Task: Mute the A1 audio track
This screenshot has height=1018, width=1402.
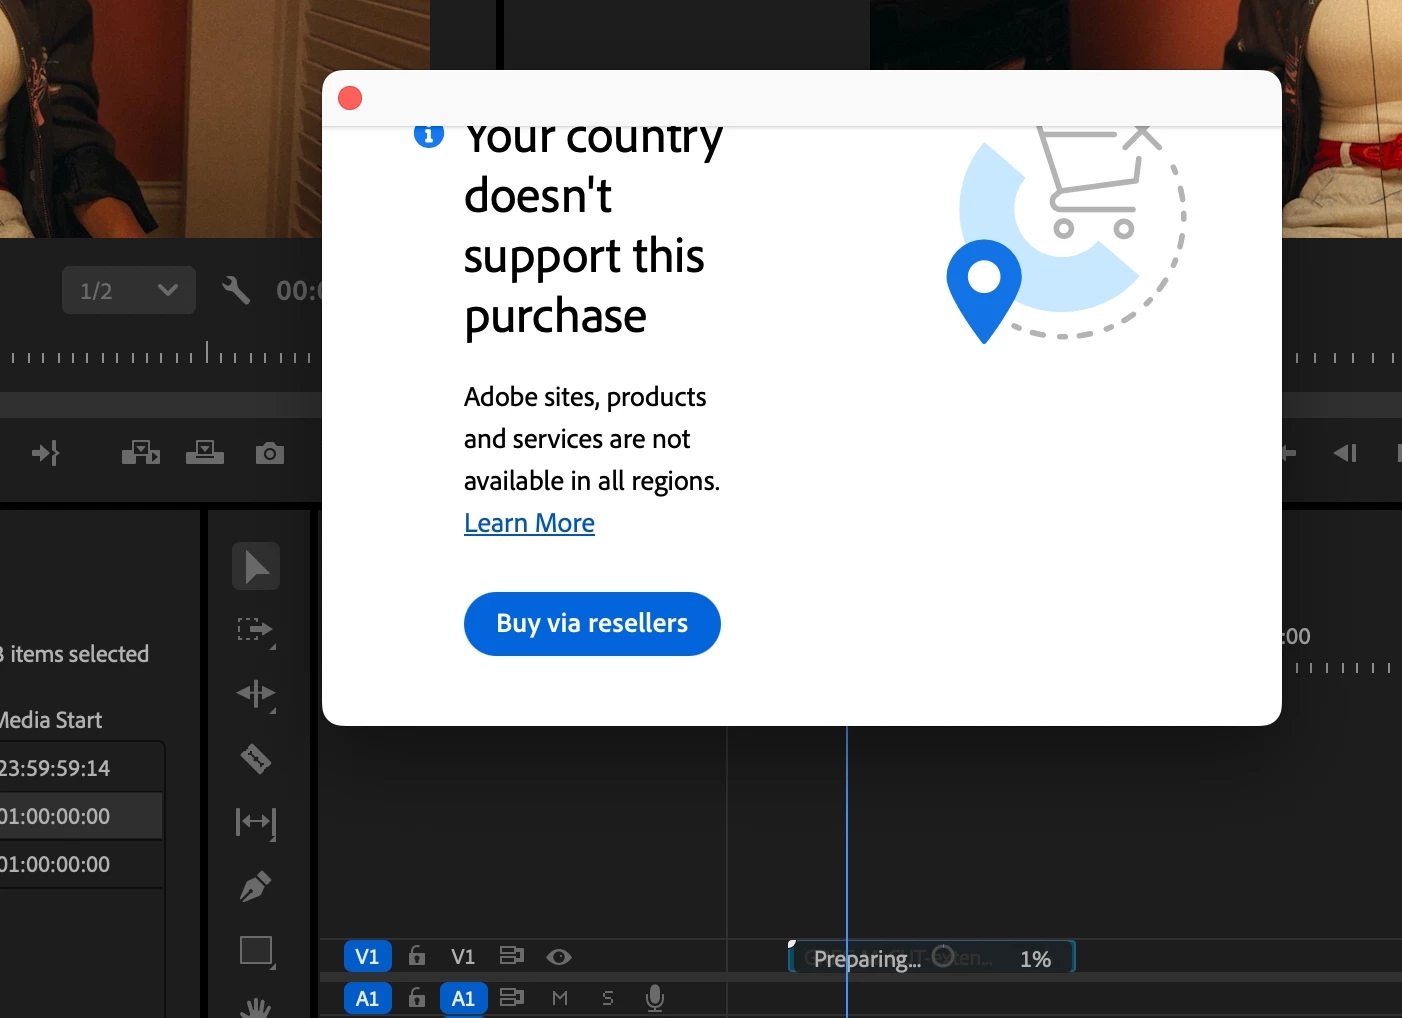Action: click(560, 998)
